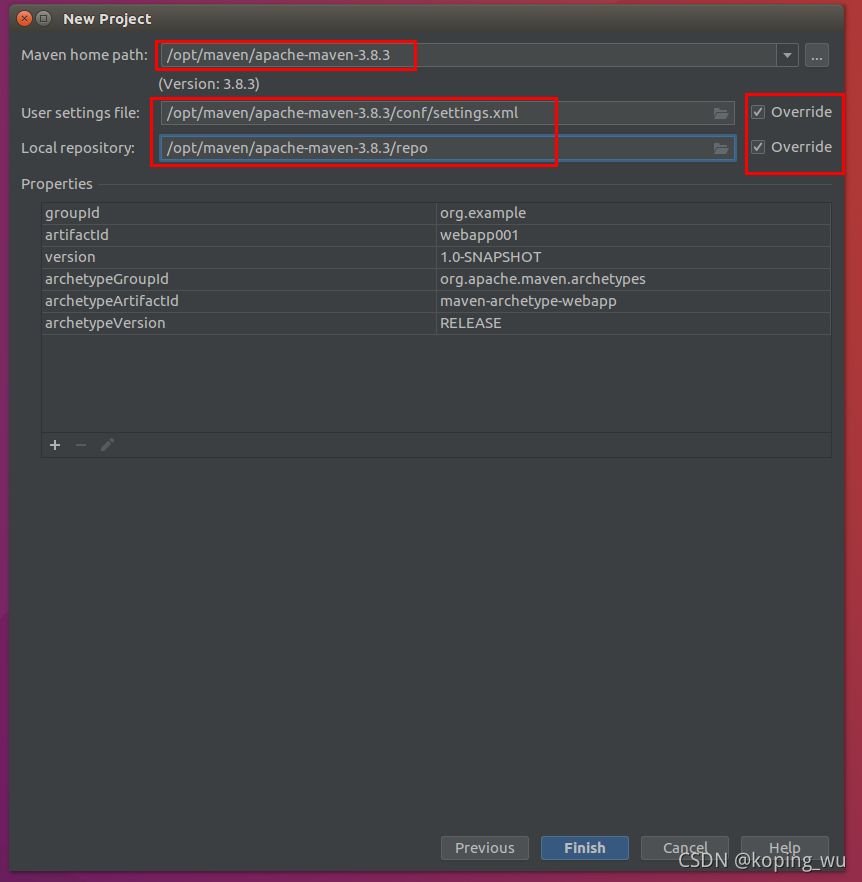Click the org.apache.maven.archetypes value

[542, 279]
